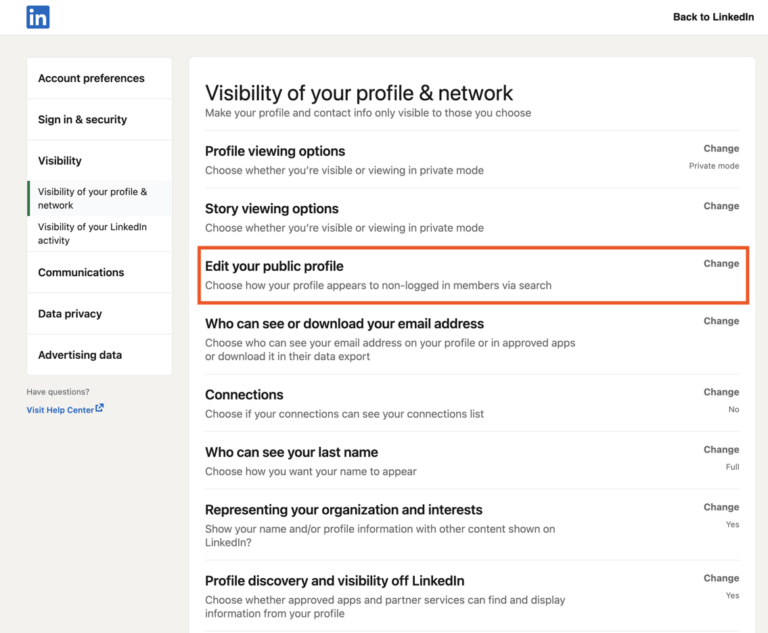768x633 pixels.
Task: Select Visibility of your LinkedIn activity
Action: point(92,233)
